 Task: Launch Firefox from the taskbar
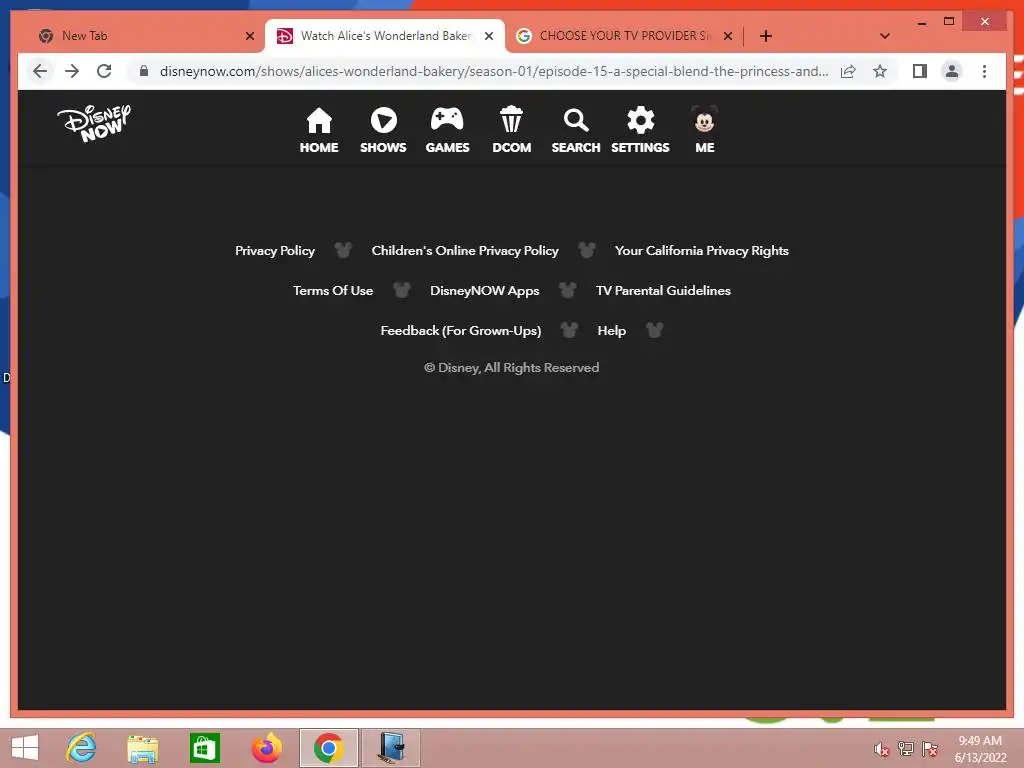click(266, 748)
